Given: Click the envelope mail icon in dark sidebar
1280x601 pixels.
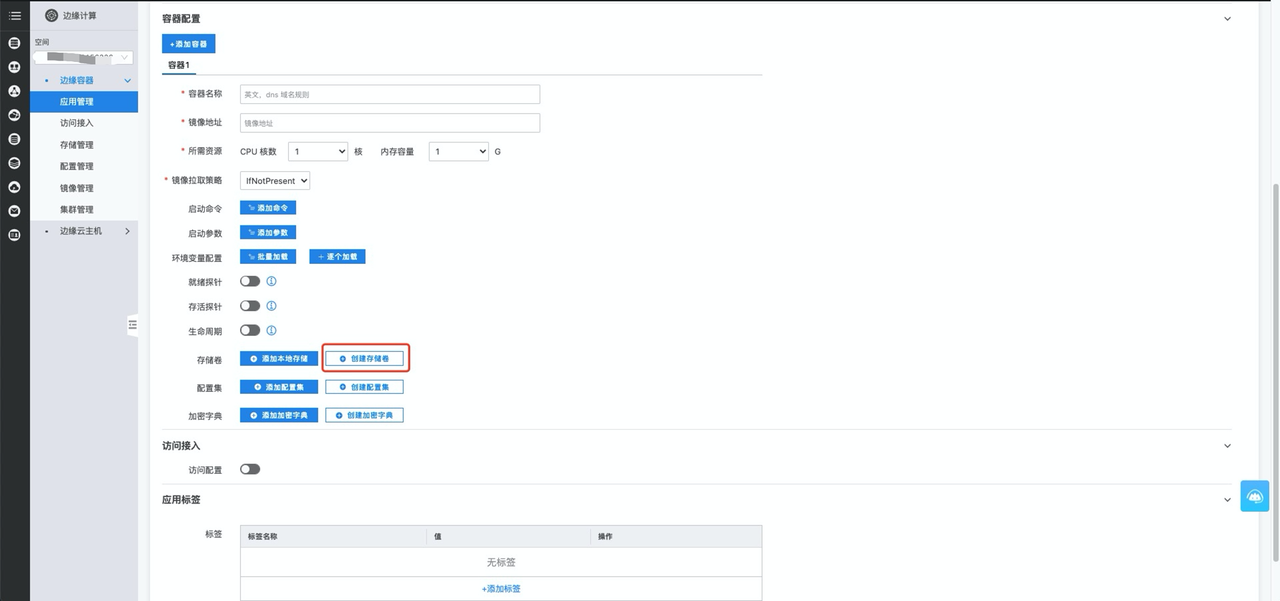Looking at the screenshot, I should click(x=15, y=211).
